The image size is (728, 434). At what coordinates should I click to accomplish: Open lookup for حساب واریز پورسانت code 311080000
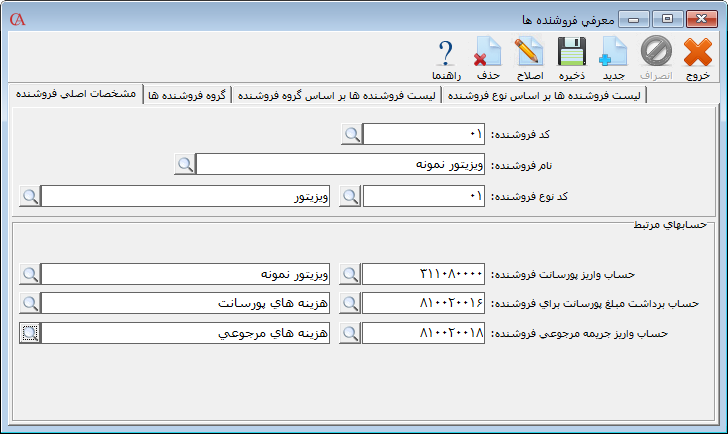351,273
